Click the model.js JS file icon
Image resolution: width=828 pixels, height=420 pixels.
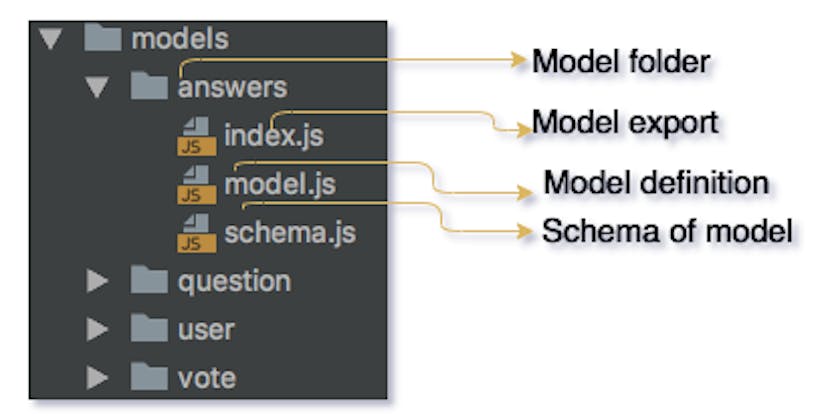[196, 184]
